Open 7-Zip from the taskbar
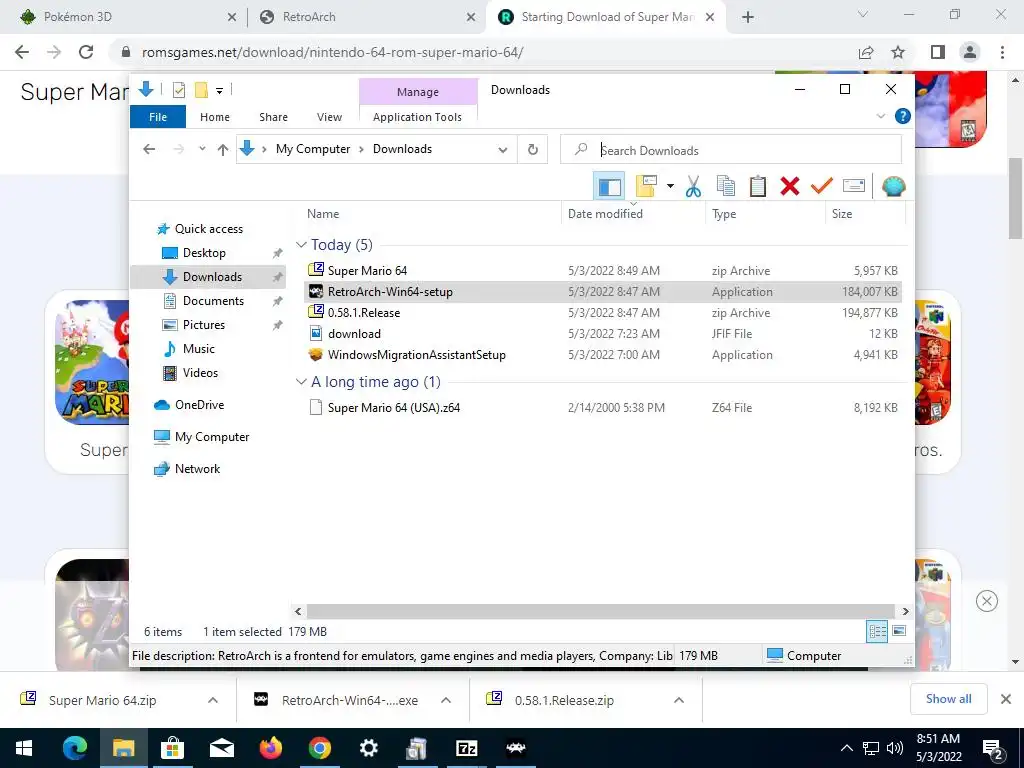 point(466,748)
